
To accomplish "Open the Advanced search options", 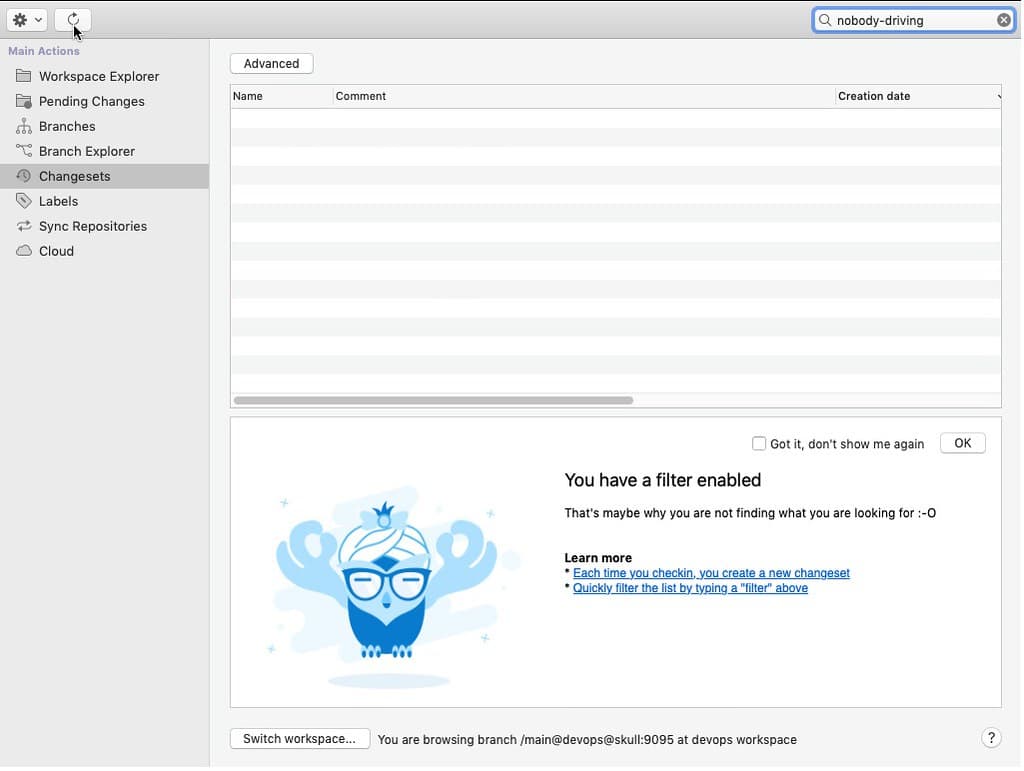I will 271,63.
